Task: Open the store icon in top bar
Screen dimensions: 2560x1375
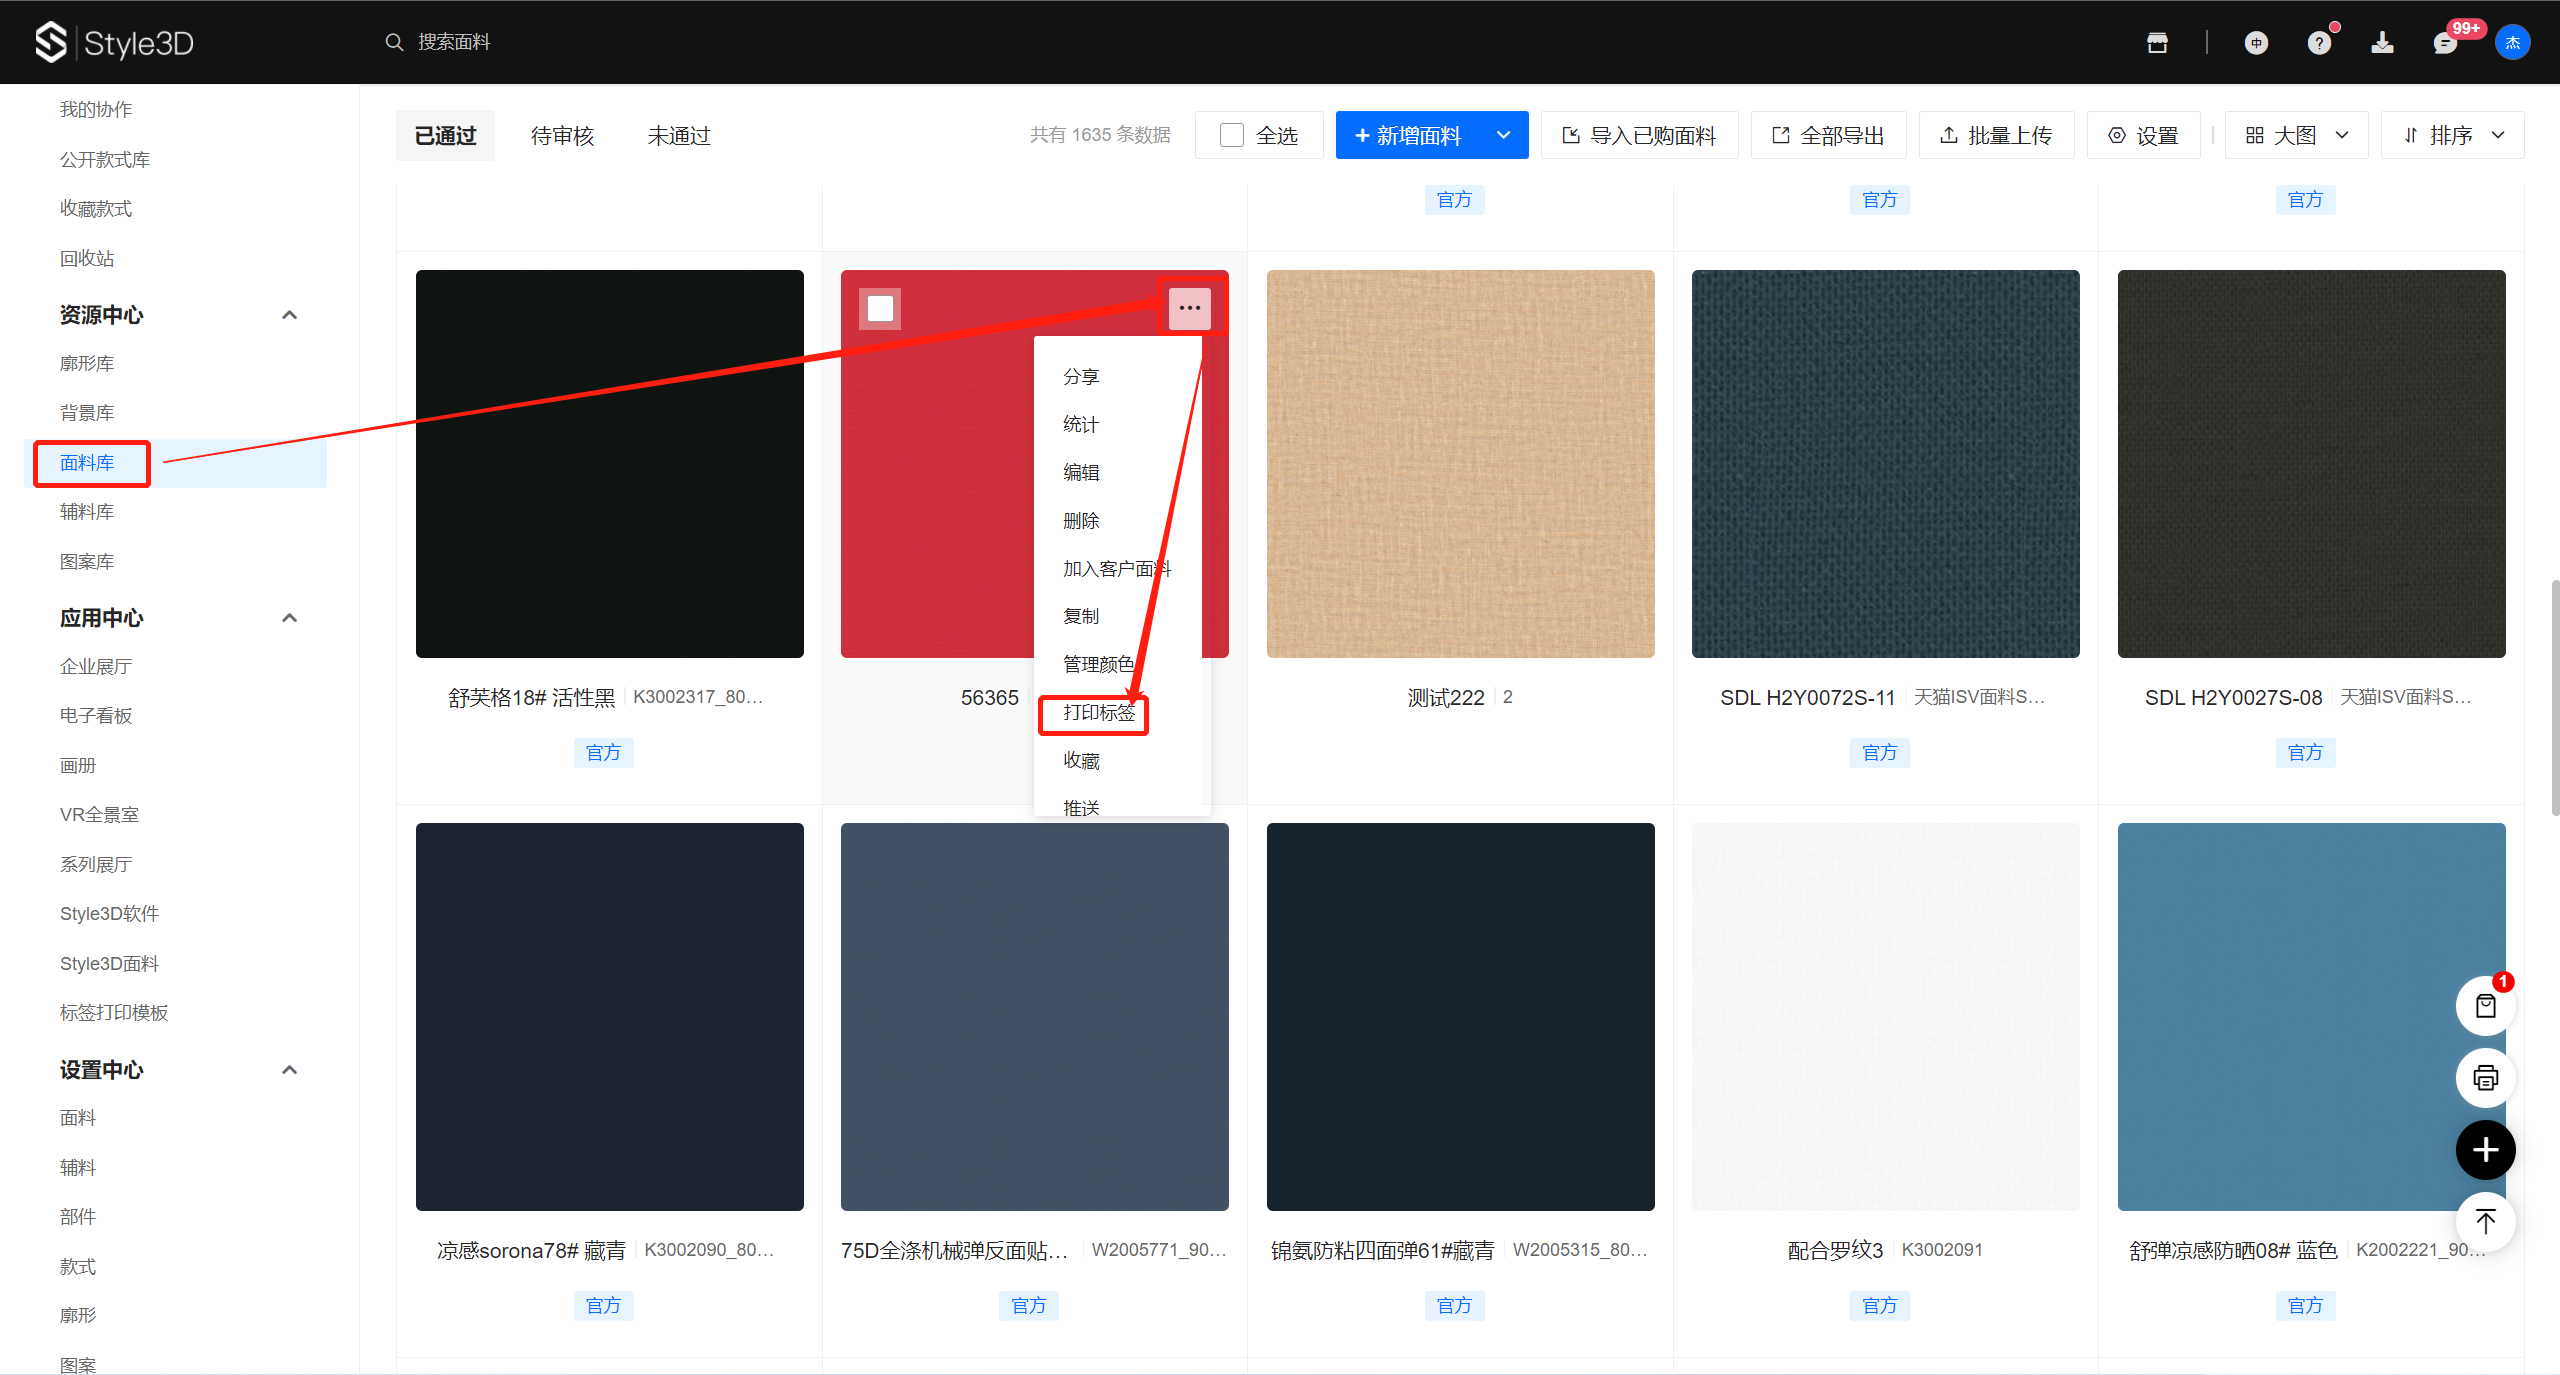Action: (2157, 42)
